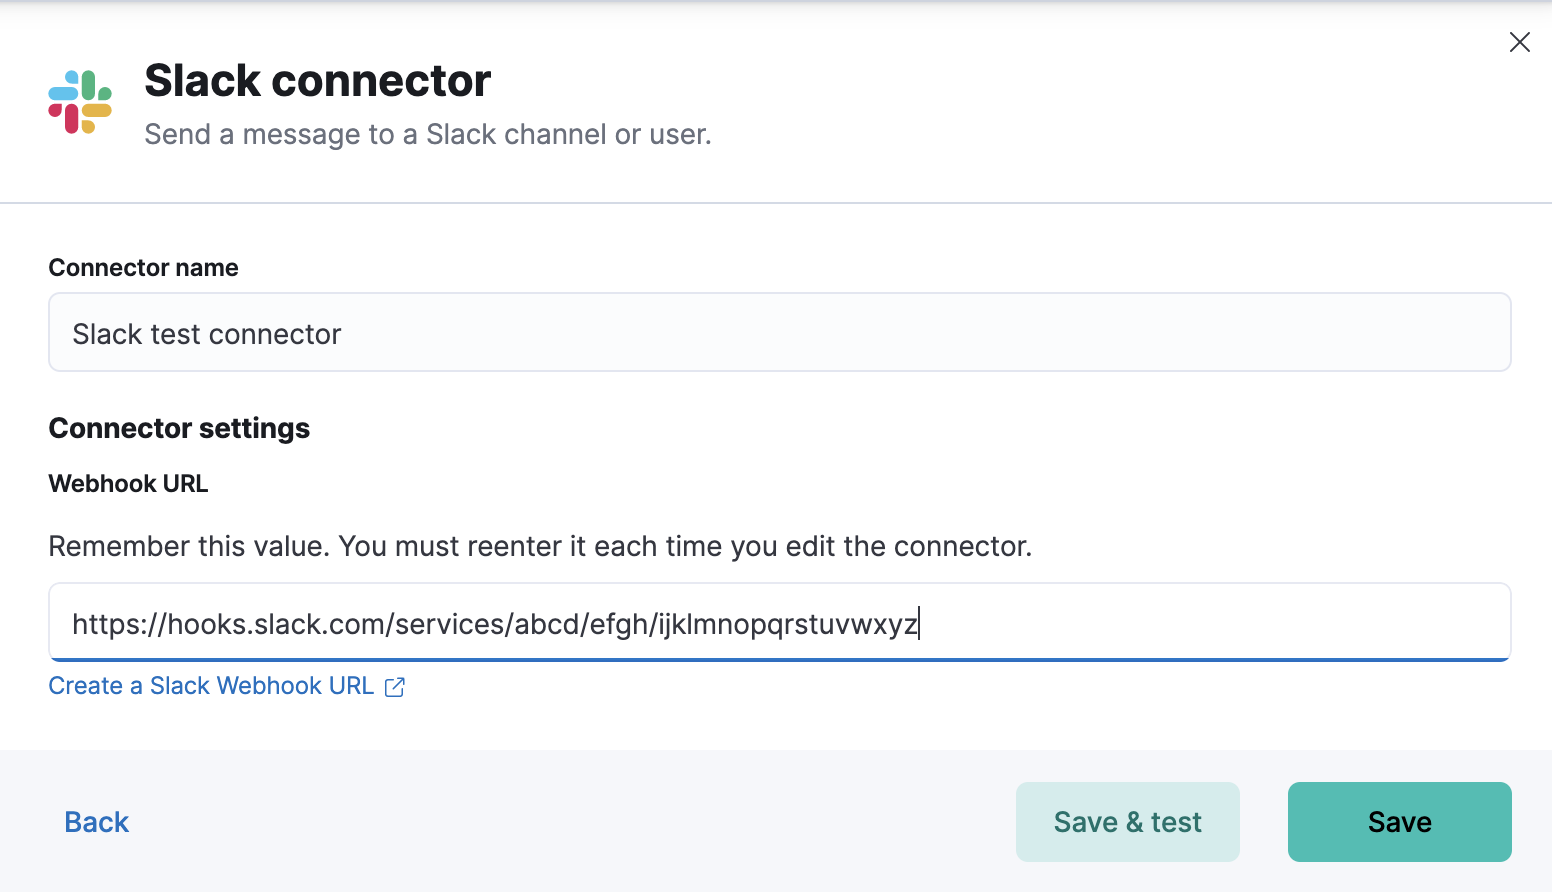Click the Connector settings heading

coord(178,428)
